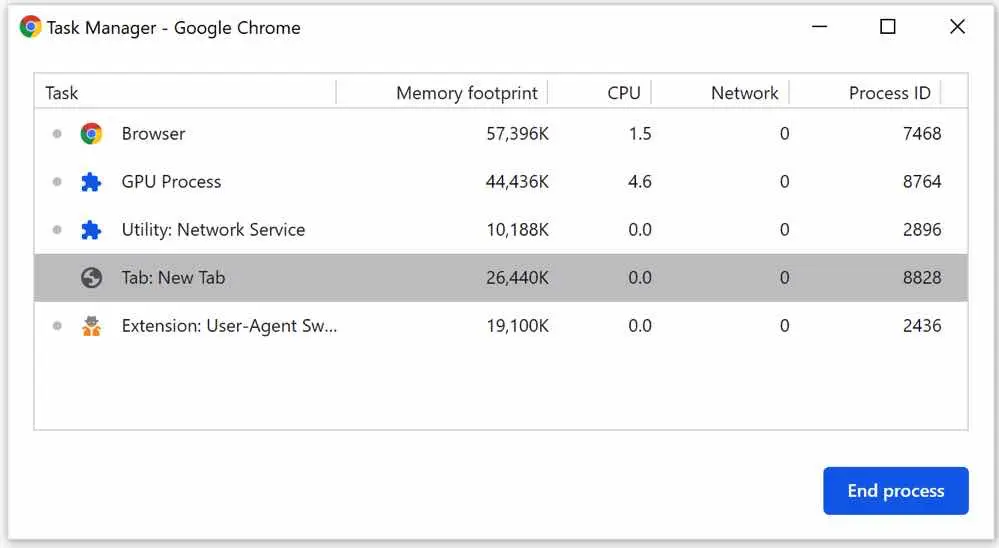Viewport: 999px width, 548px height.
Task: Sort by Network column header
Action: pos(744,93)
